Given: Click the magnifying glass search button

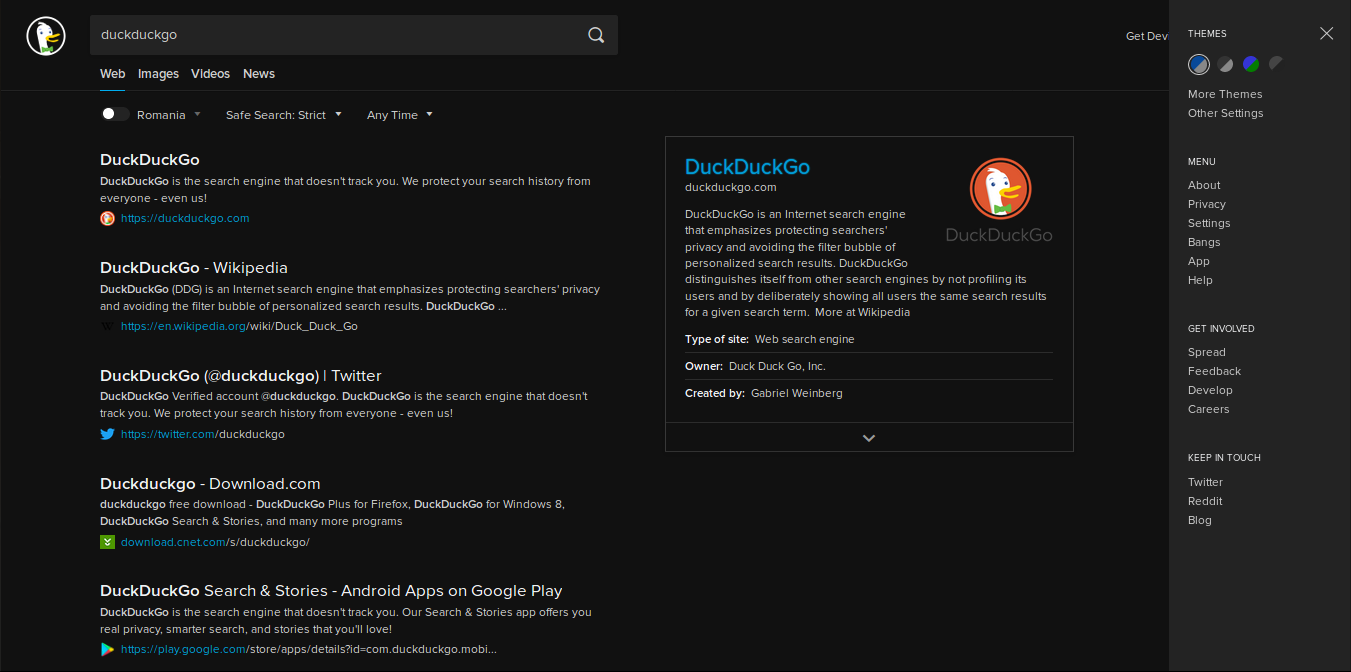Looking at the screenshot, I should pyautogui.click(x=596, y=35).
